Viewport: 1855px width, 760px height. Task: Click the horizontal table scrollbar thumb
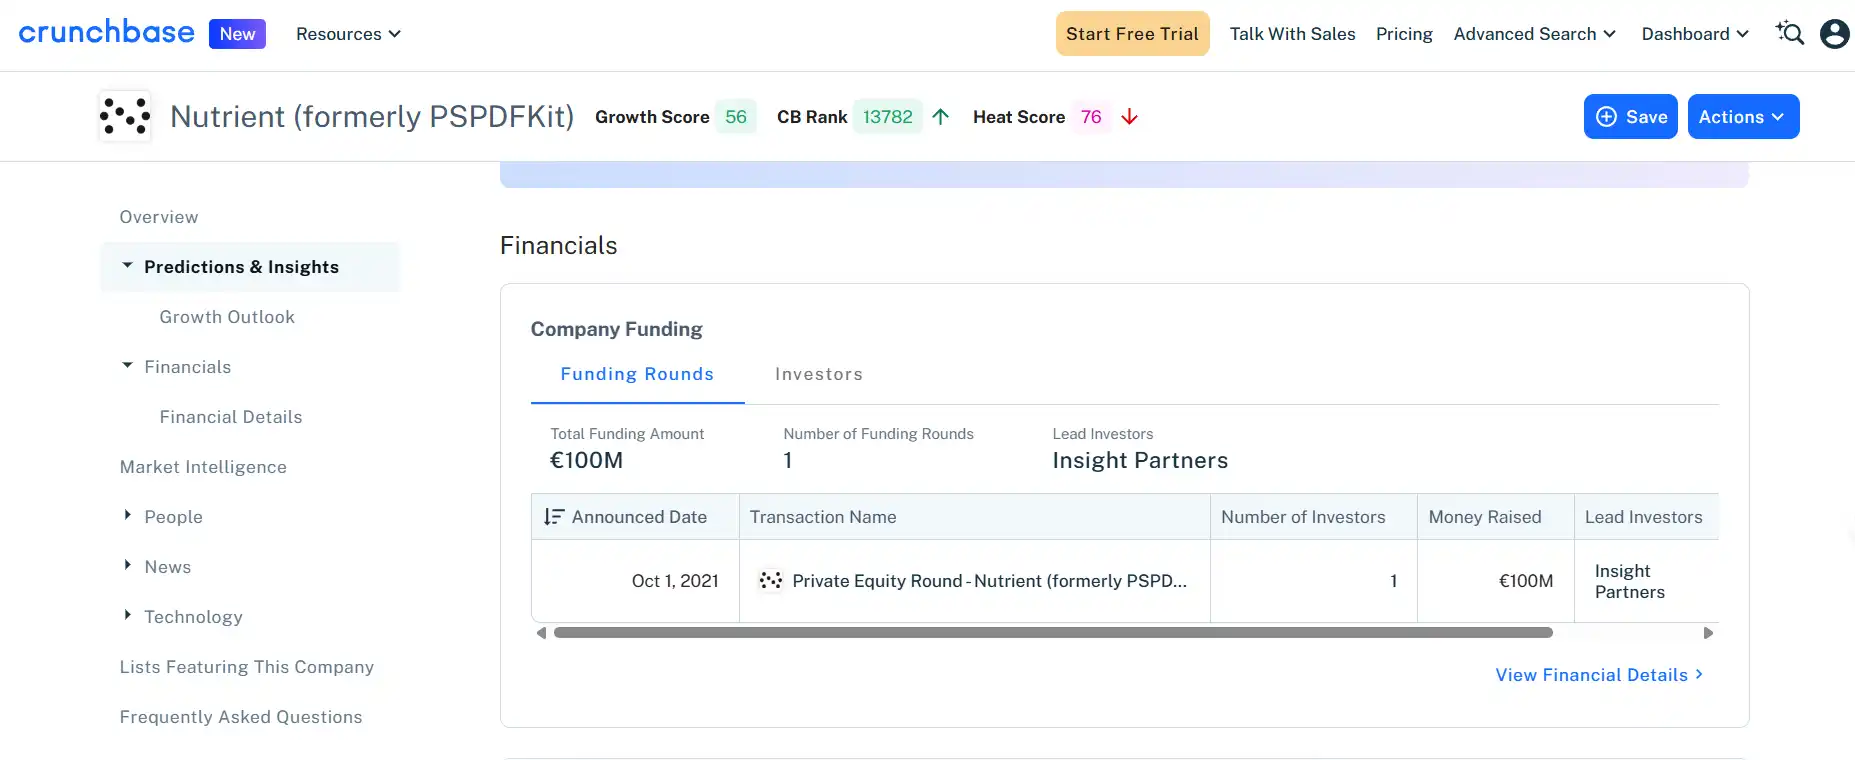coord(1052,633)
